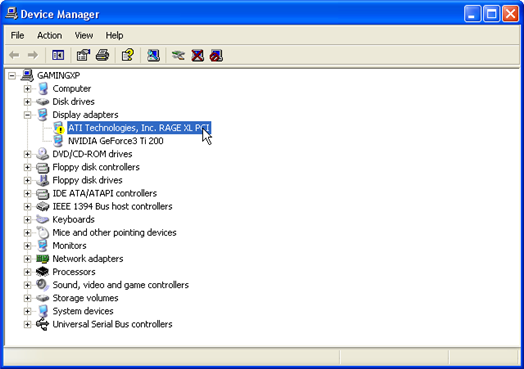Click the Forward arrow toolbar icon
Image resolution: width=524 pixels, height=369 pixels.
click(32, 55)
